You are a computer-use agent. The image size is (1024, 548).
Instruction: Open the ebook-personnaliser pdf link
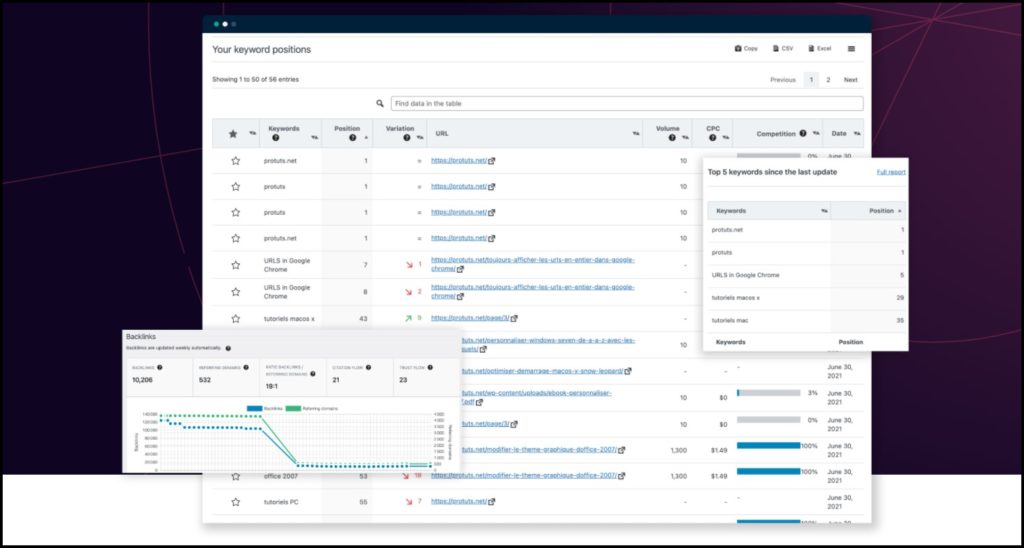click(x=537, y=397)
